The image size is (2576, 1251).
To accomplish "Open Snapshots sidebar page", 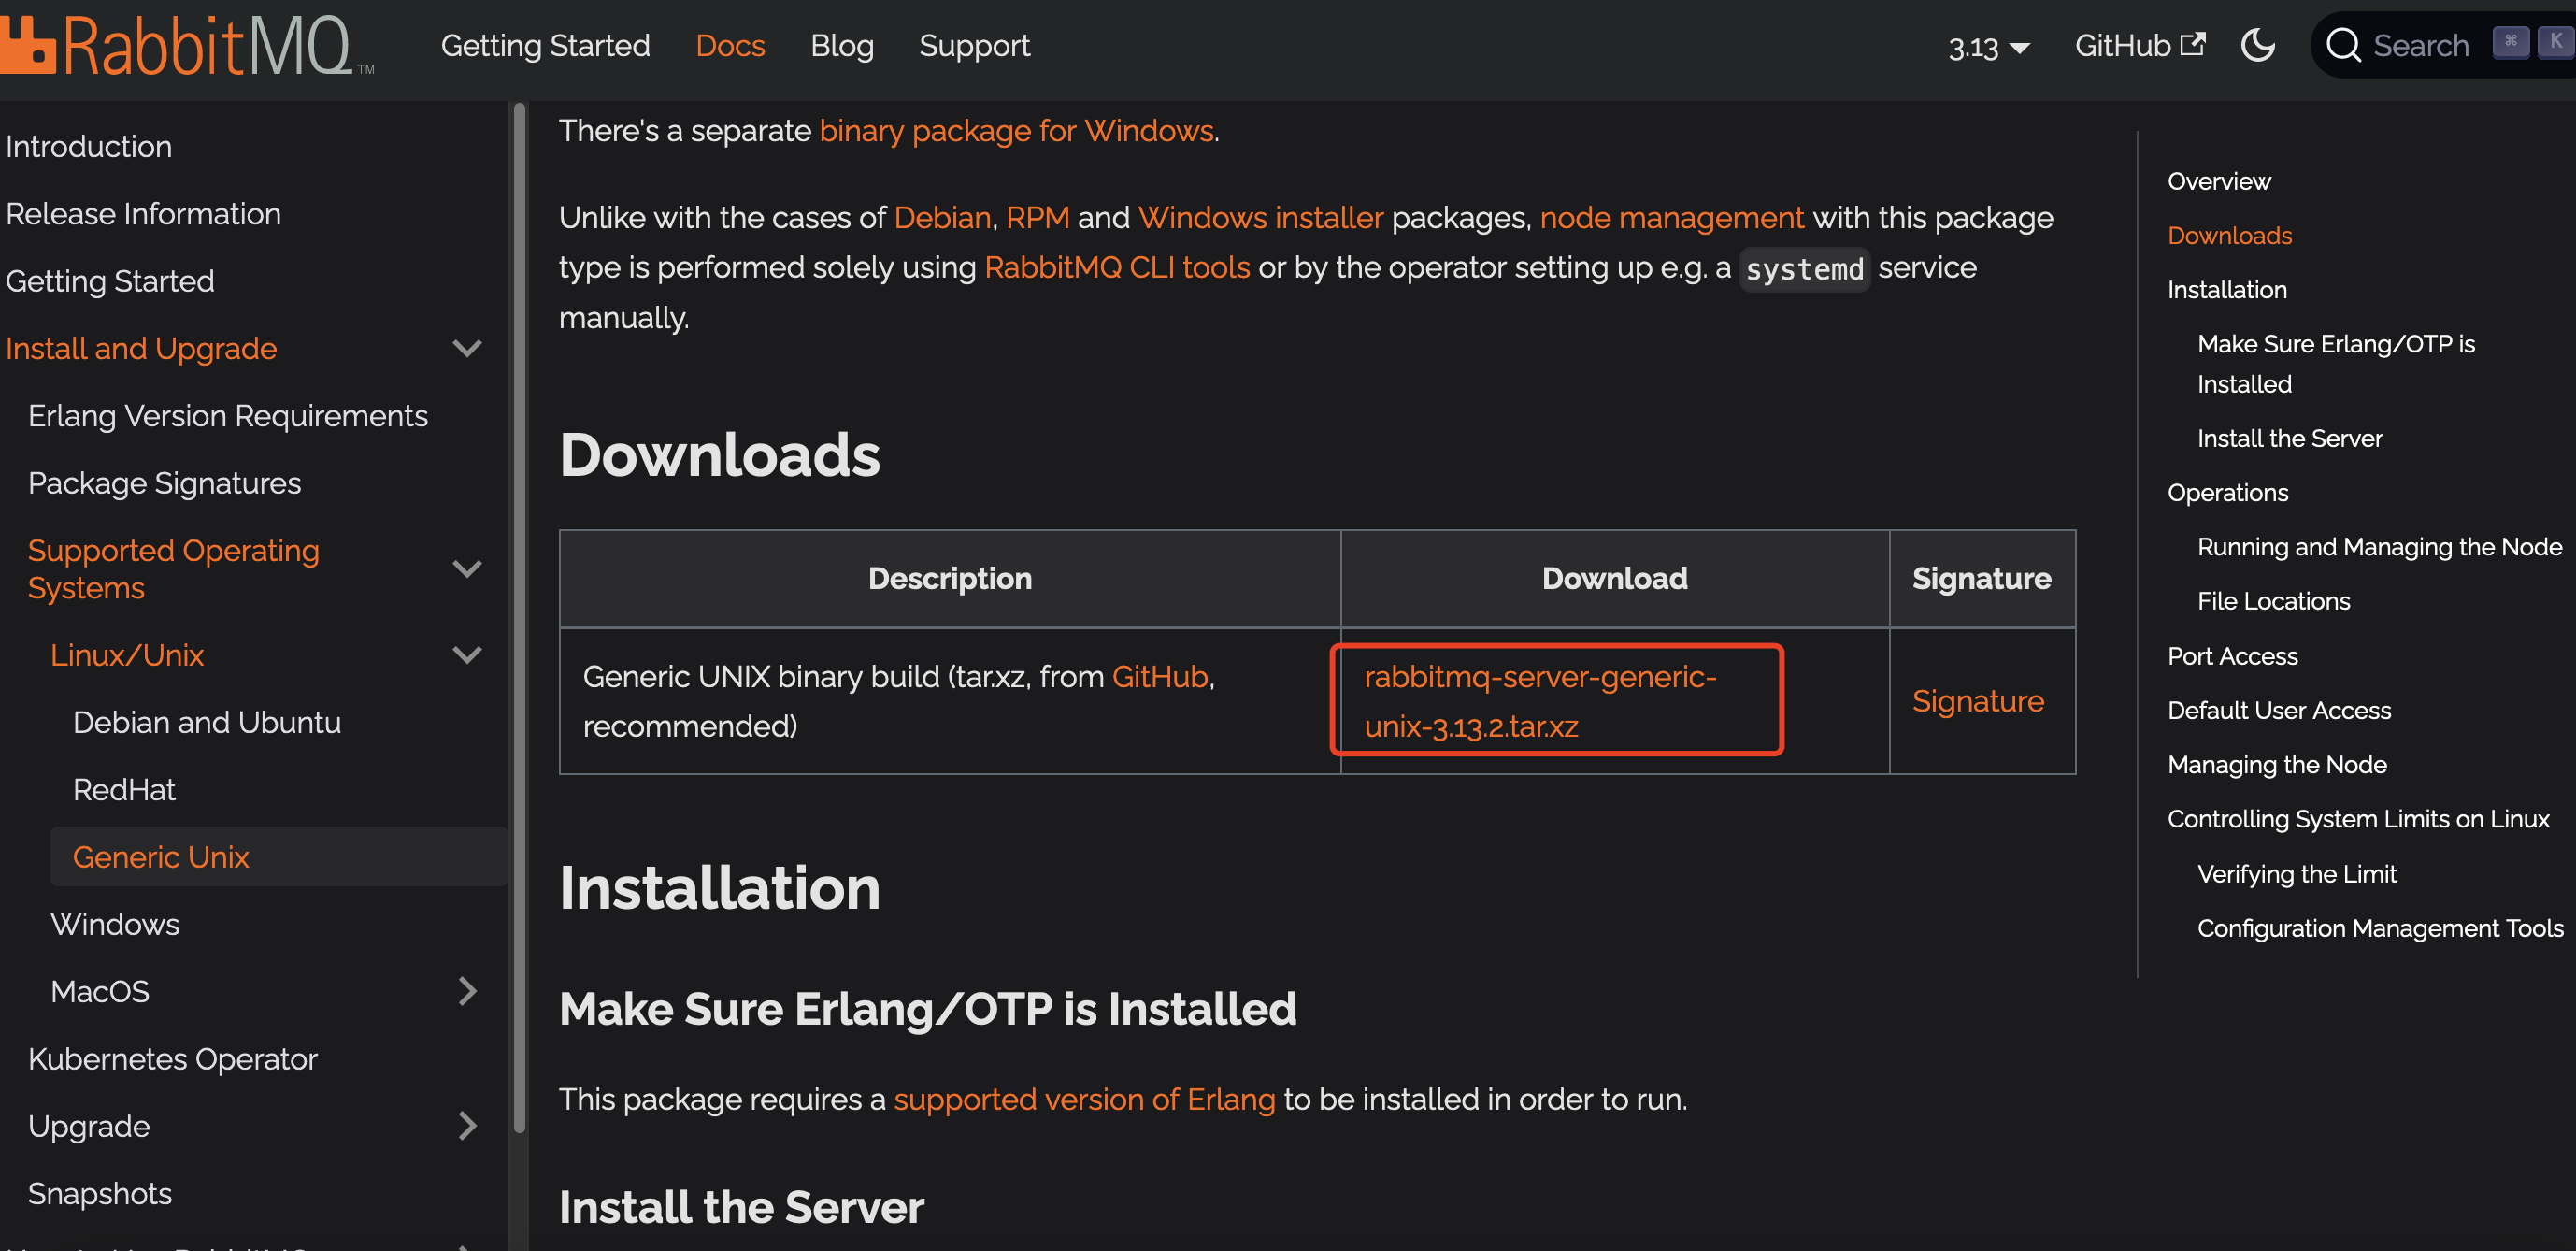I will pyautogui.click(x=100, y=1194).
